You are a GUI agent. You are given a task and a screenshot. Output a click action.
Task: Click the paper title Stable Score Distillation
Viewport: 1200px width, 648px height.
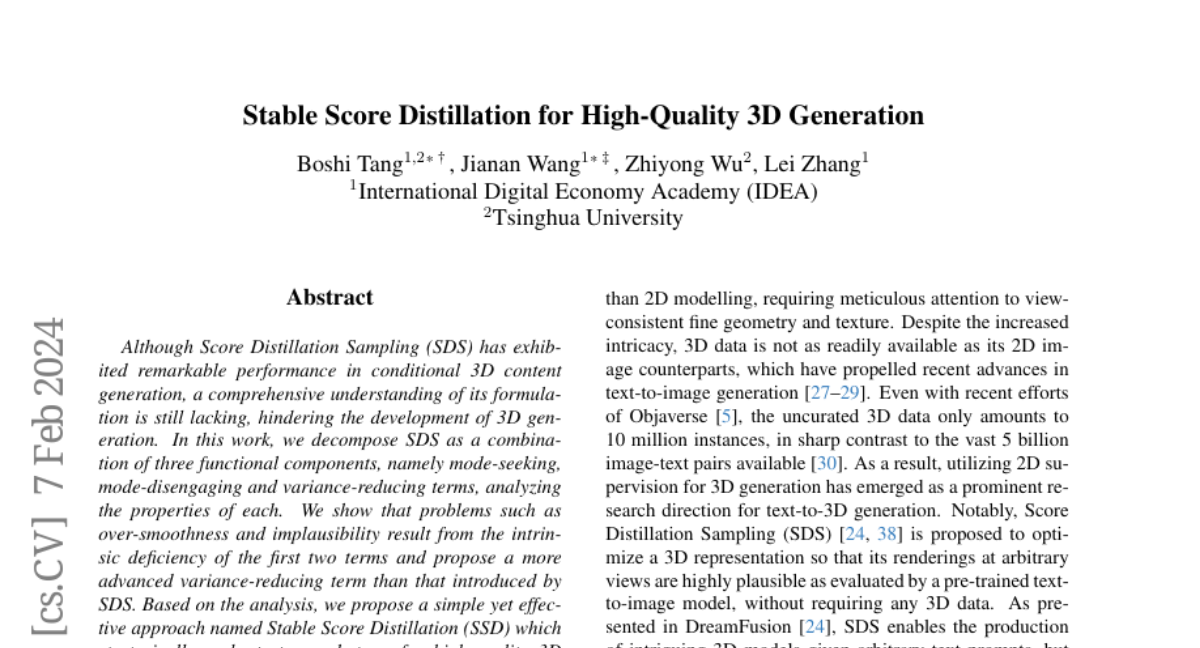tap(582, 116)
